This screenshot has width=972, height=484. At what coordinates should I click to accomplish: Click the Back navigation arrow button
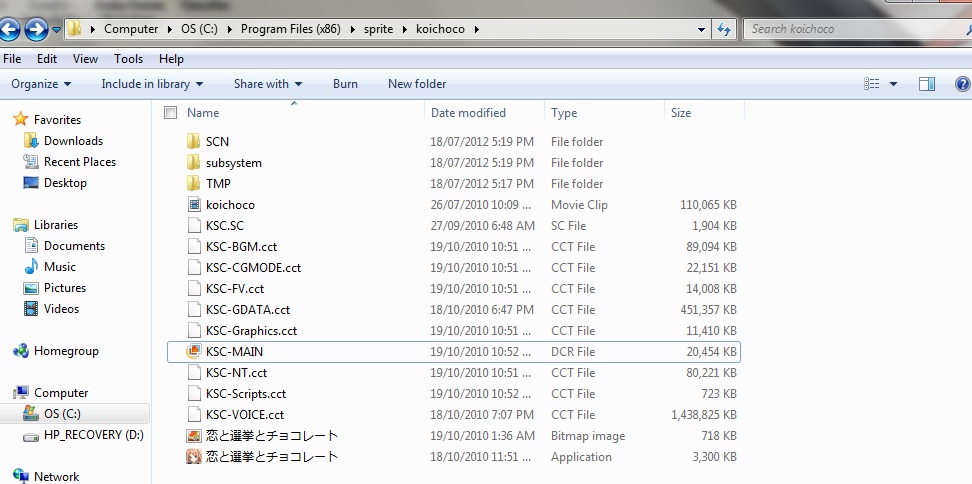pyautogui.click(x=13, y=29)
